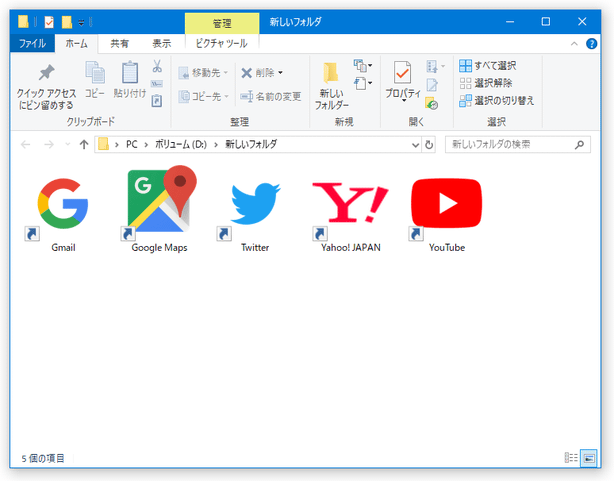Screen dimensions: 614x481
Task: Click the New folder icon in ribbon
Action: coord(331,73)
